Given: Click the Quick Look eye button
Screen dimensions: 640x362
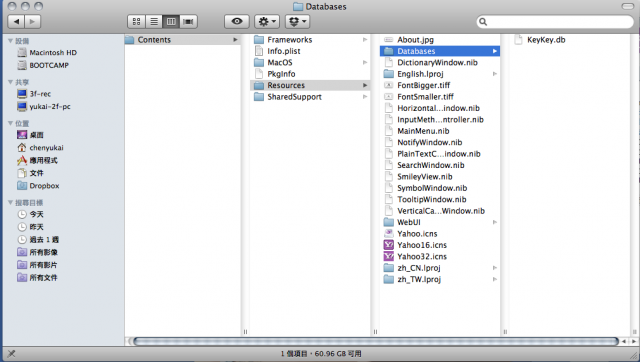Looking at the screenshot, I should pyautogui.click(x=237, y=21).
